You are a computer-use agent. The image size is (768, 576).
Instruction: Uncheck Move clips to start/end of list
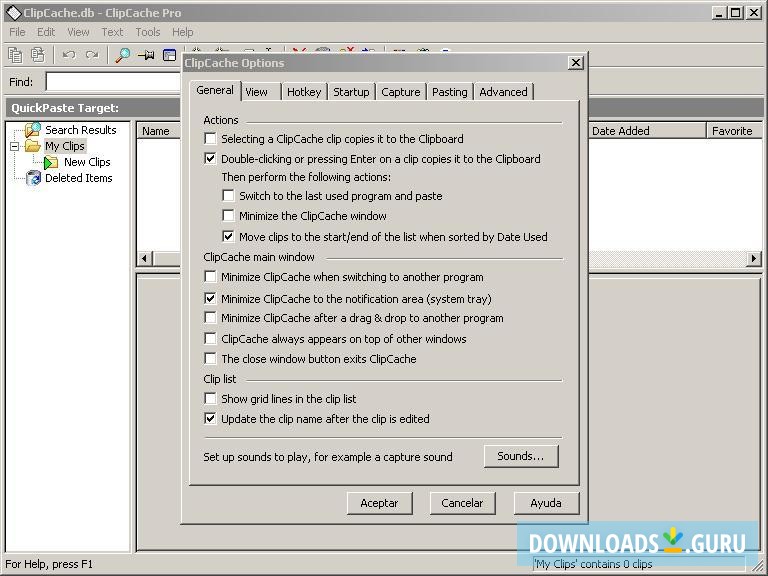[228, 237]
